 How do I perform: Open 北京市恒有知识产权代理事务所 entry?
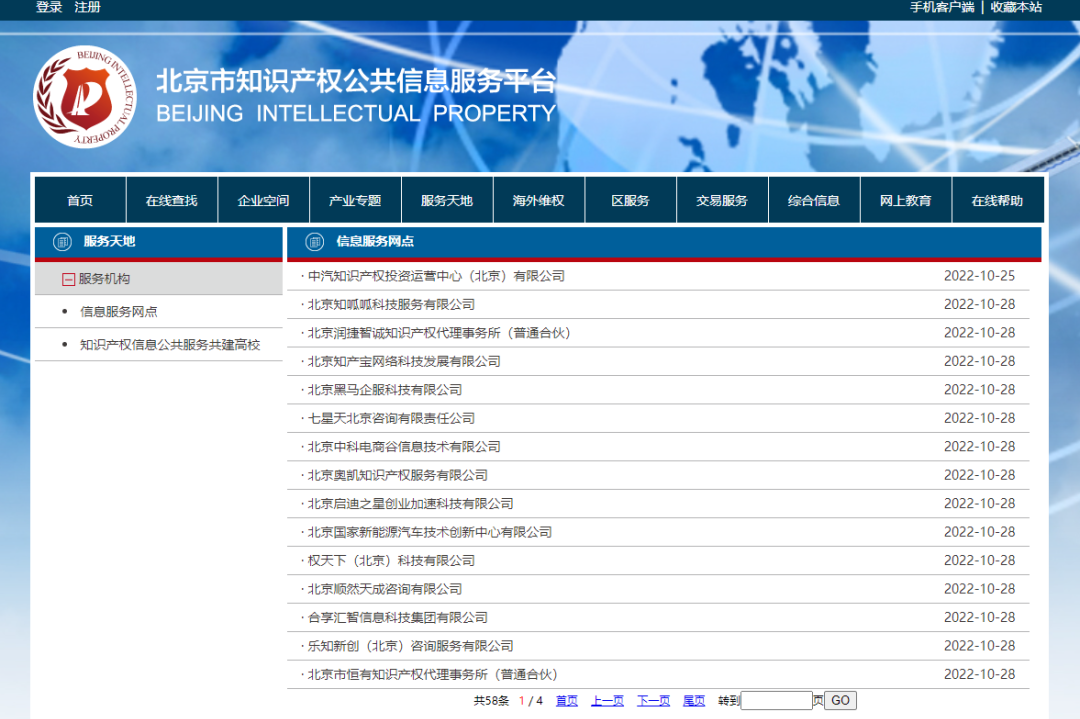pyautogui.click(x=433, y=675)
